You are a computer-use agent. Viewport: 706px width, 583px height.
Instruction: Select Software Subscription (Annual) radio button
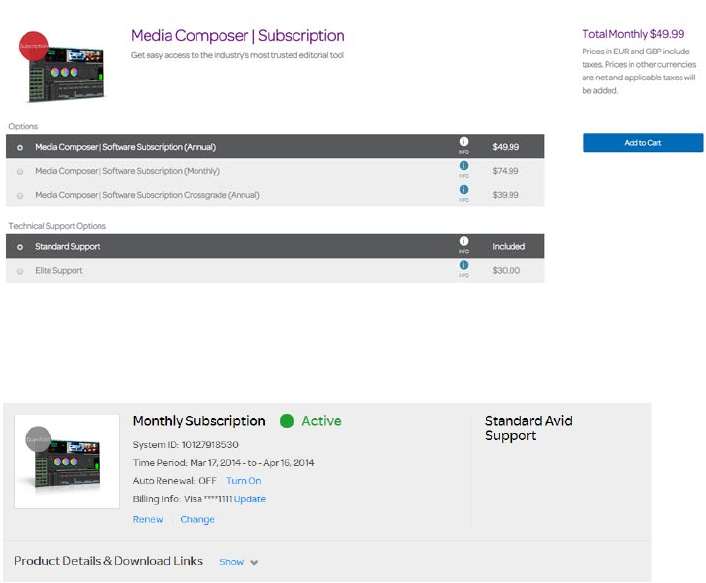21,148
